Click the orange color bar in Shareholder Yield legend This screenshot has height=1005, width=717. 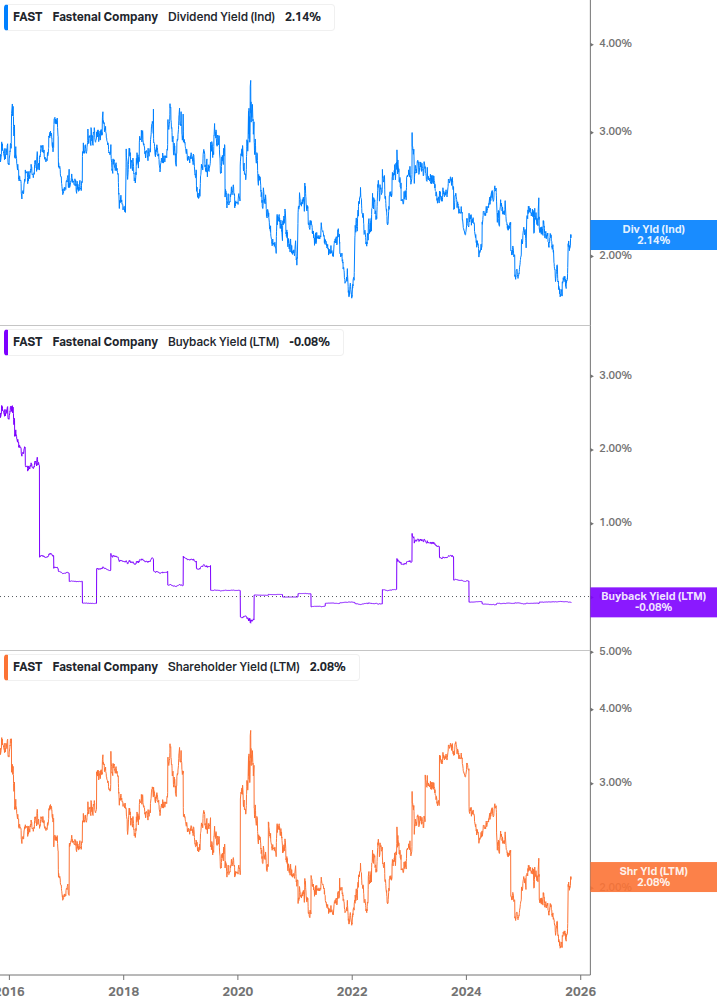click(x=6, y=667)
